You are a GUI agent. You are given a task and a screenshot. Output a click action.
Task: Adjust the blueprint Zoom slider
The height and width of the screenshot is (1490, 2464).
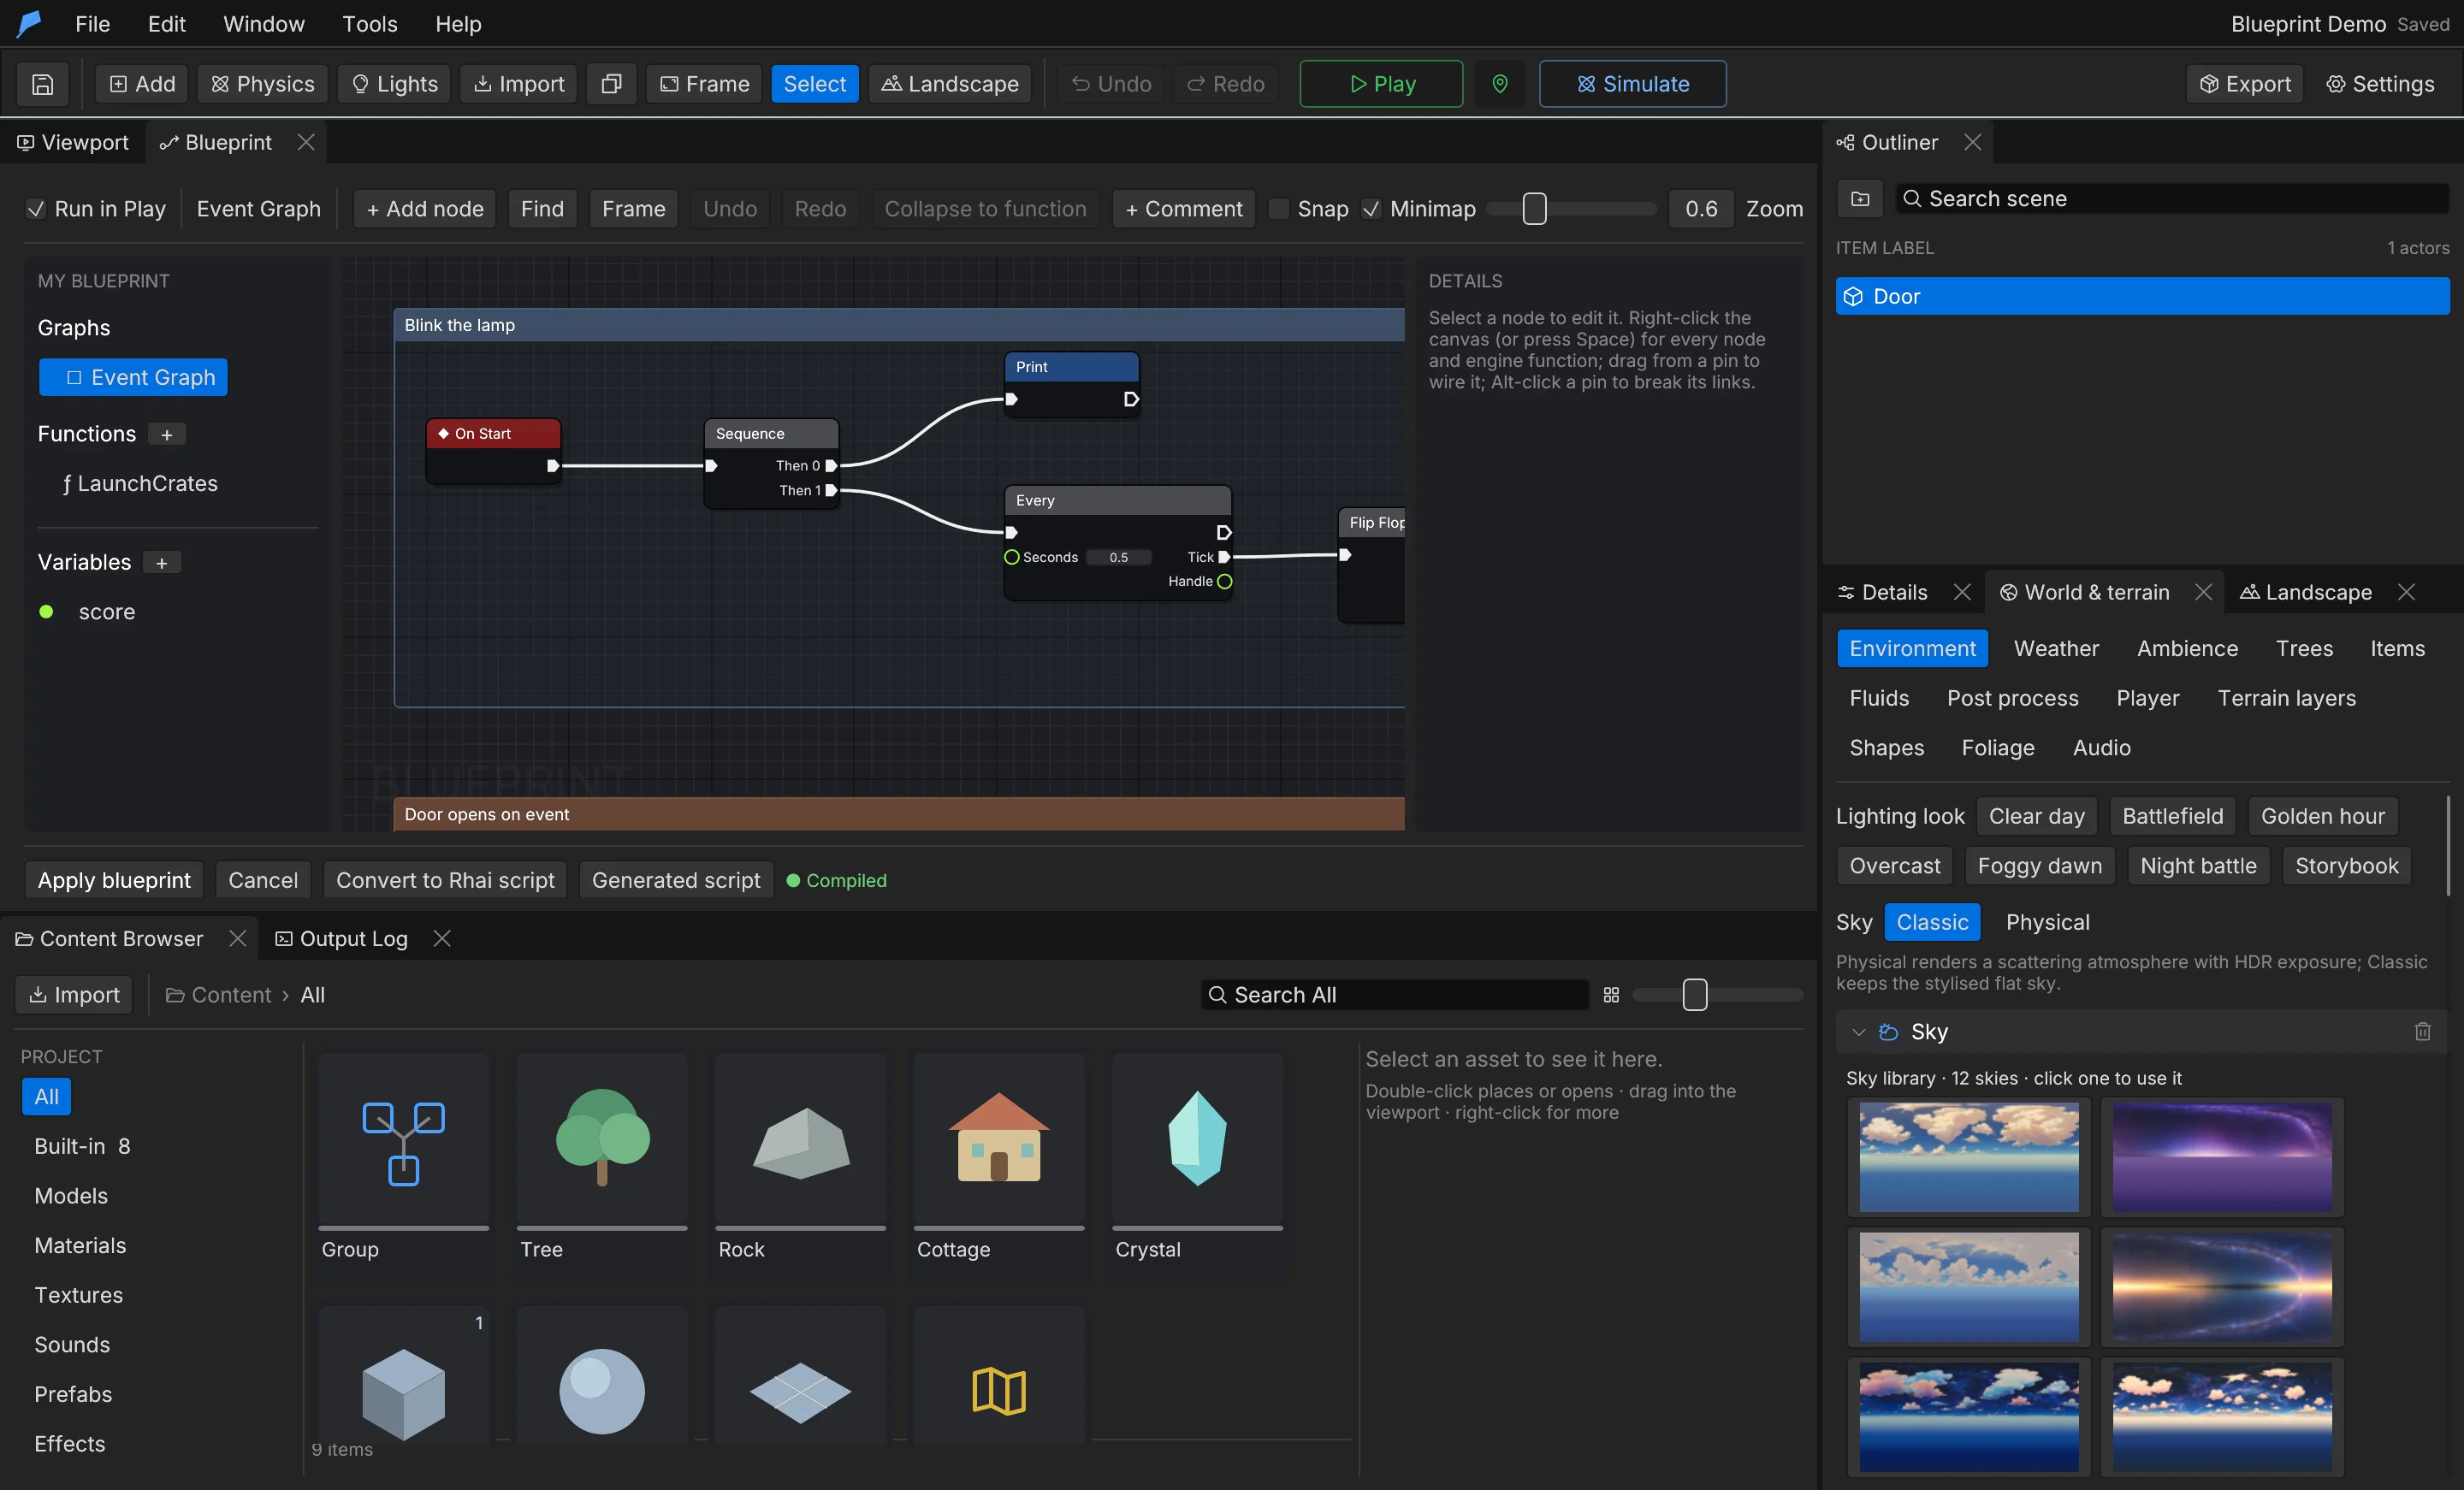[x=1572, y=209]
